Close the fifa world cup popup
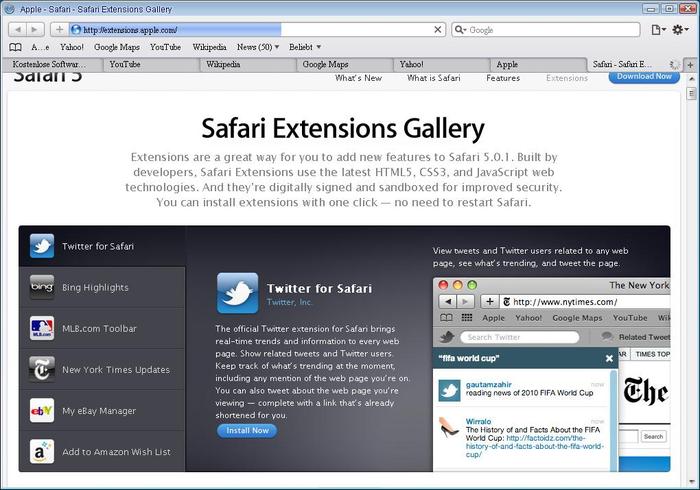The width and height of the screenshot is (700, 490). pos(609,358)
